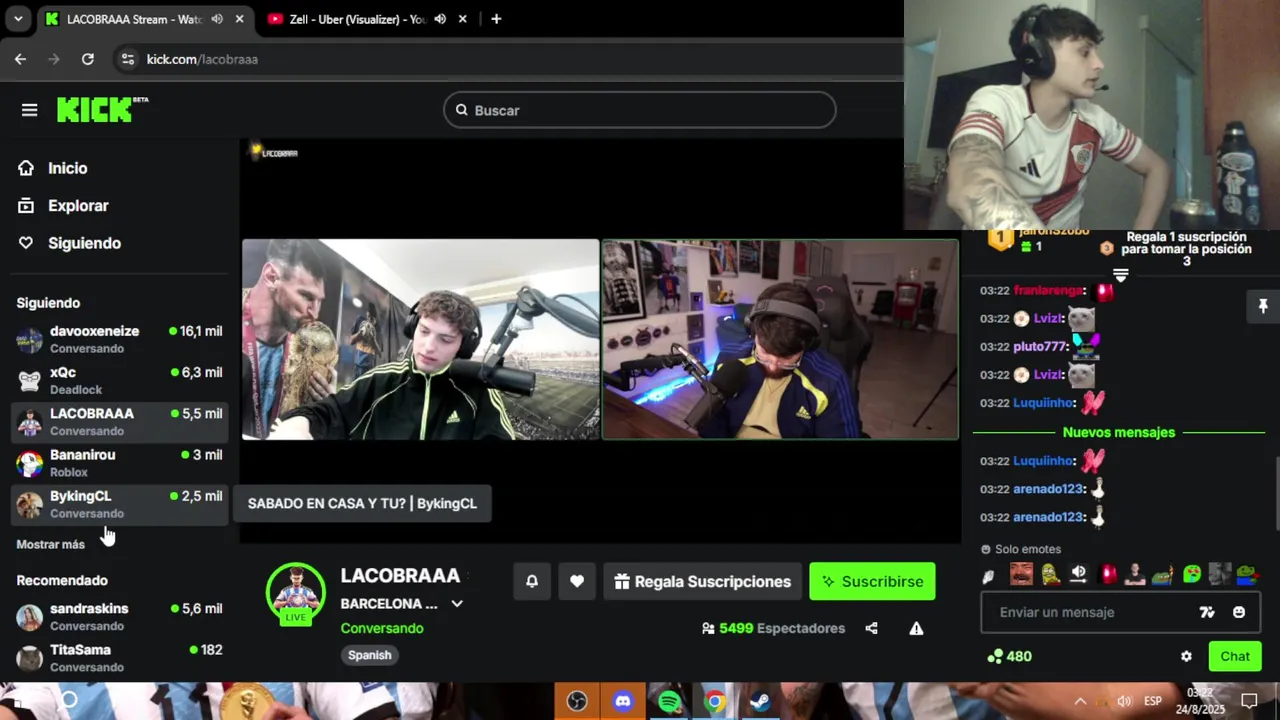Screen dimensions: 1280x720
Task: Open davooxeneize channel from following list
Action: tap(119, 339)
